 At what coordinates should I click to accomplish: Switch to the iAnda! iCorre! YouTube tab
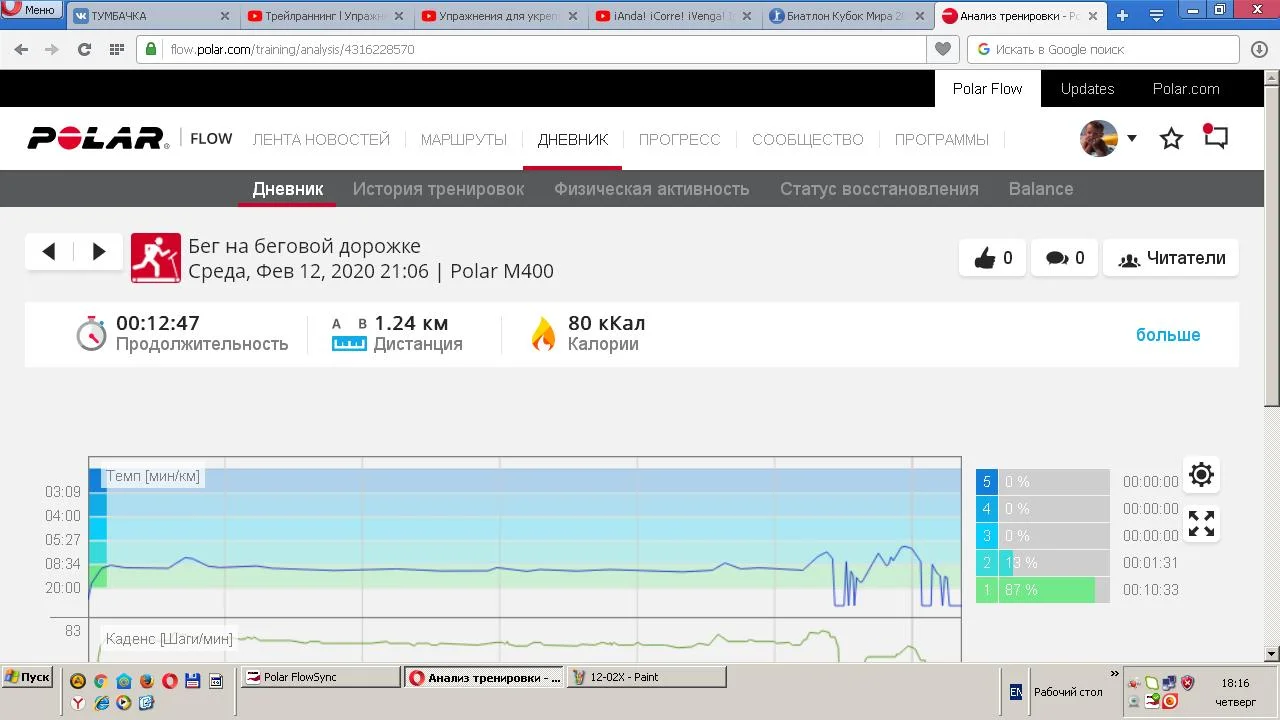pos(674,16)
